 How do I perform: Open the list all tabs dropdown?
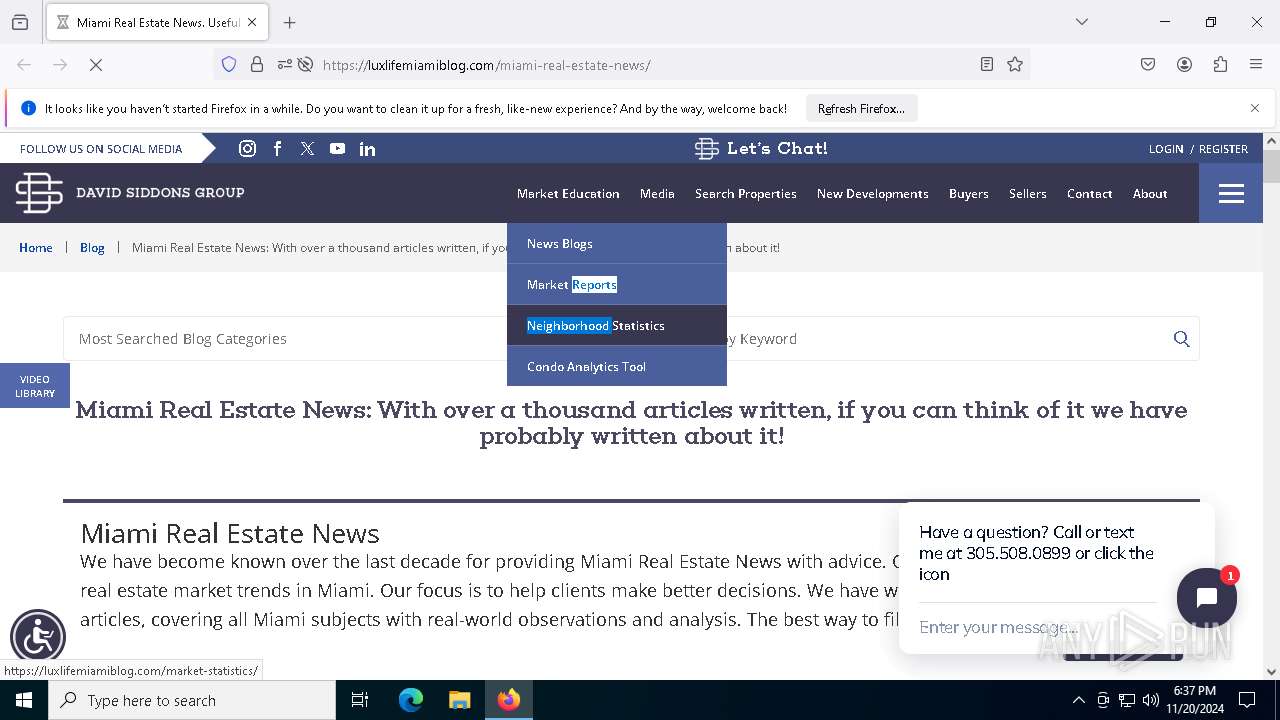click(1081, 22)
